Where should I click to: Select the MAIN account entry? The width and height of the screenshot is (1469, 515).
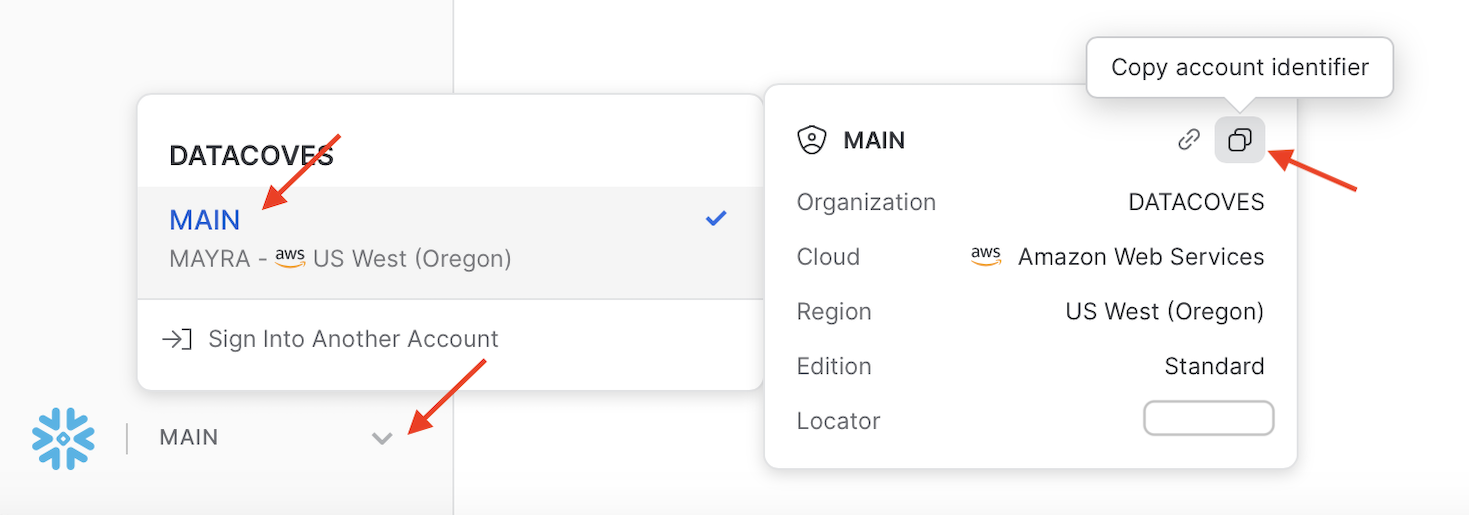pos(450,242)
